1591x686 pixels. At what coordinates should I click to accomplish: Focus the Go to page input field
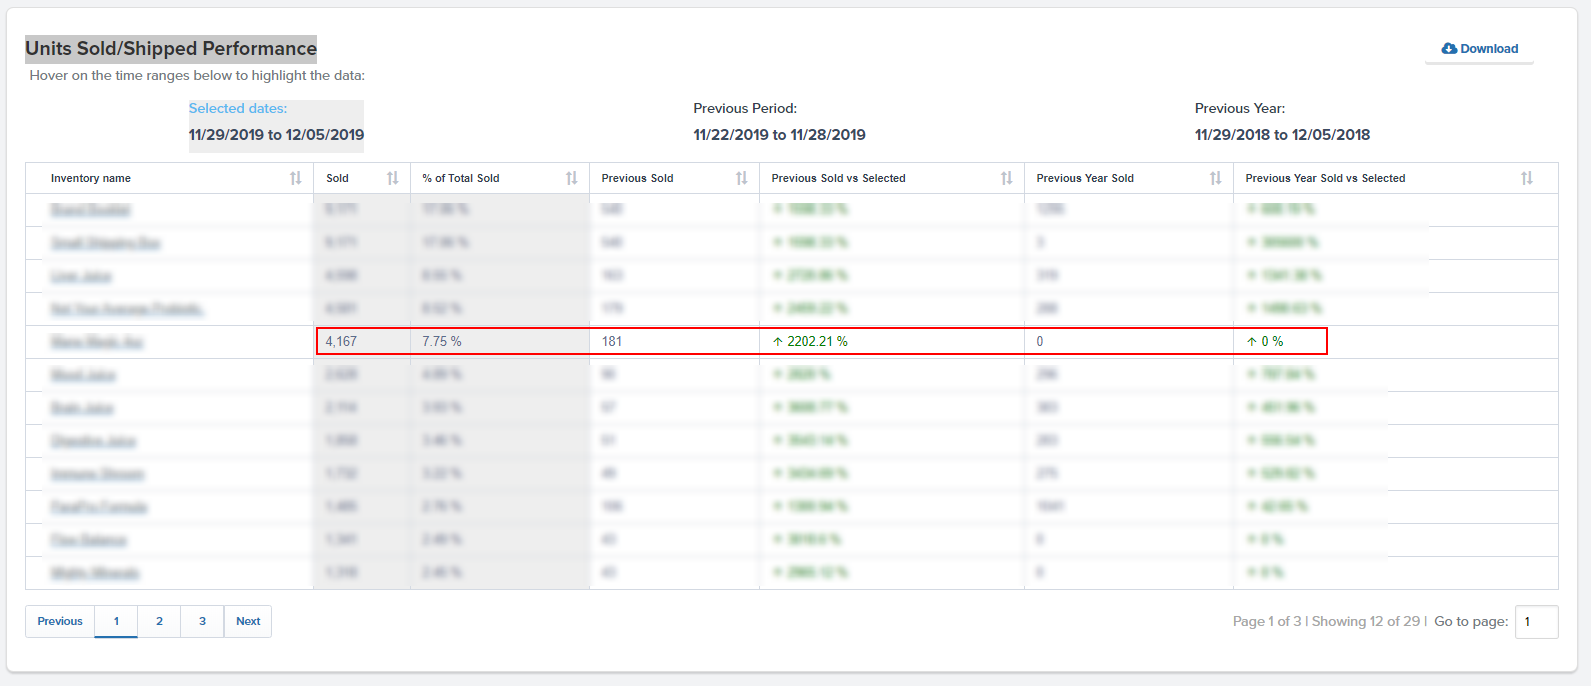pos(1535,621)
